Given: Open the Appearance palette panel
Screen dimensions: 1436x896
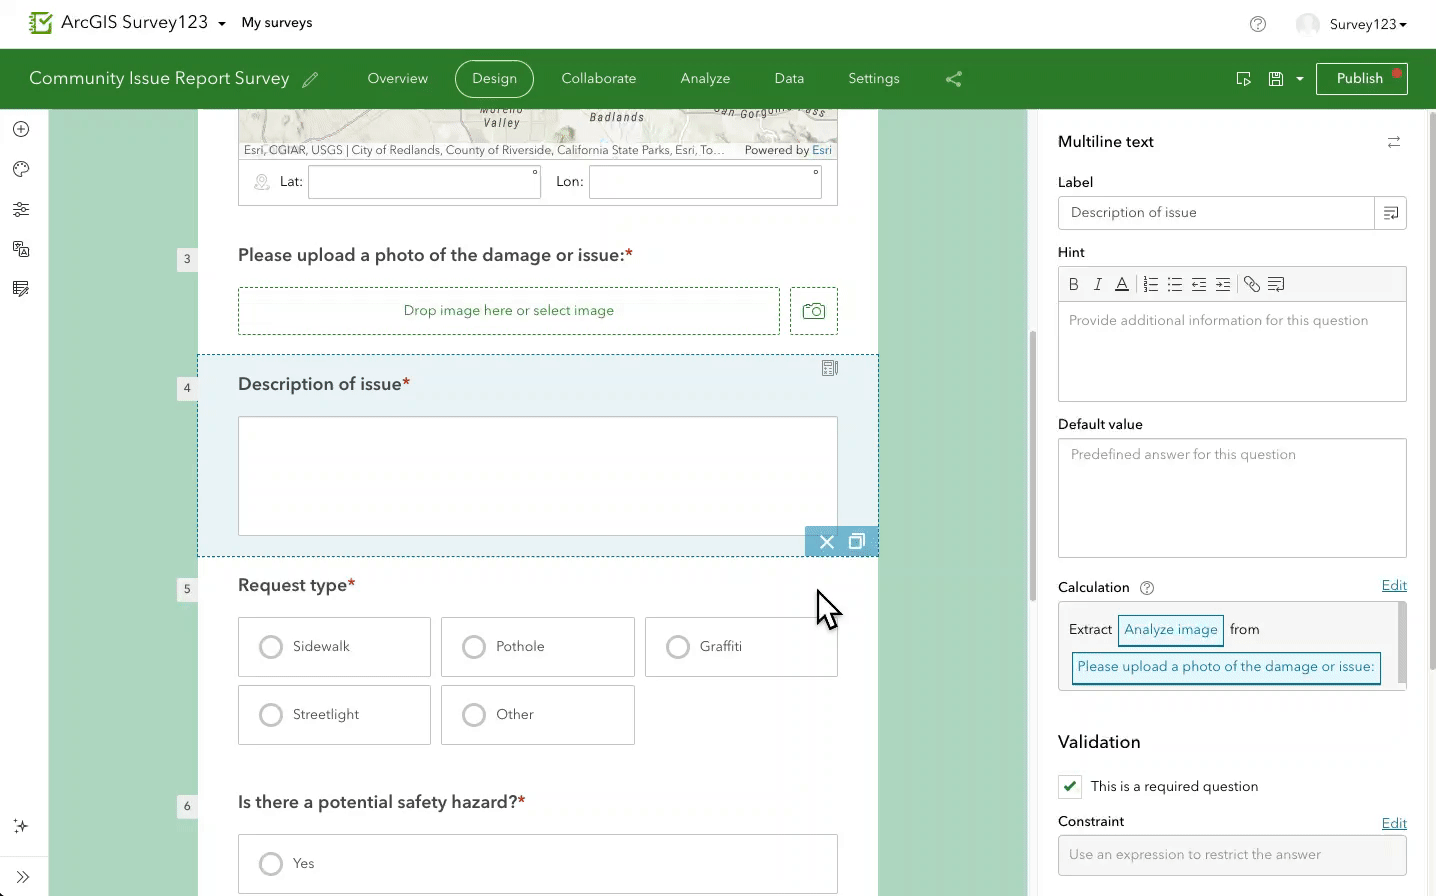Looking at the screenshot, I should point(20,168).
